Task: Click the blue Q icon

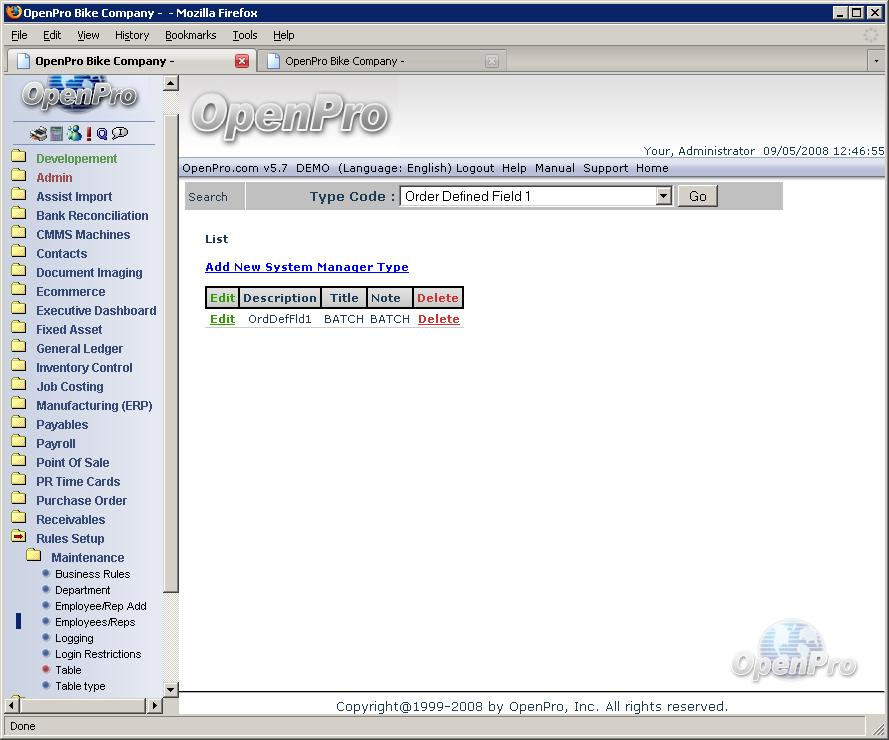Action: point(102,134)
